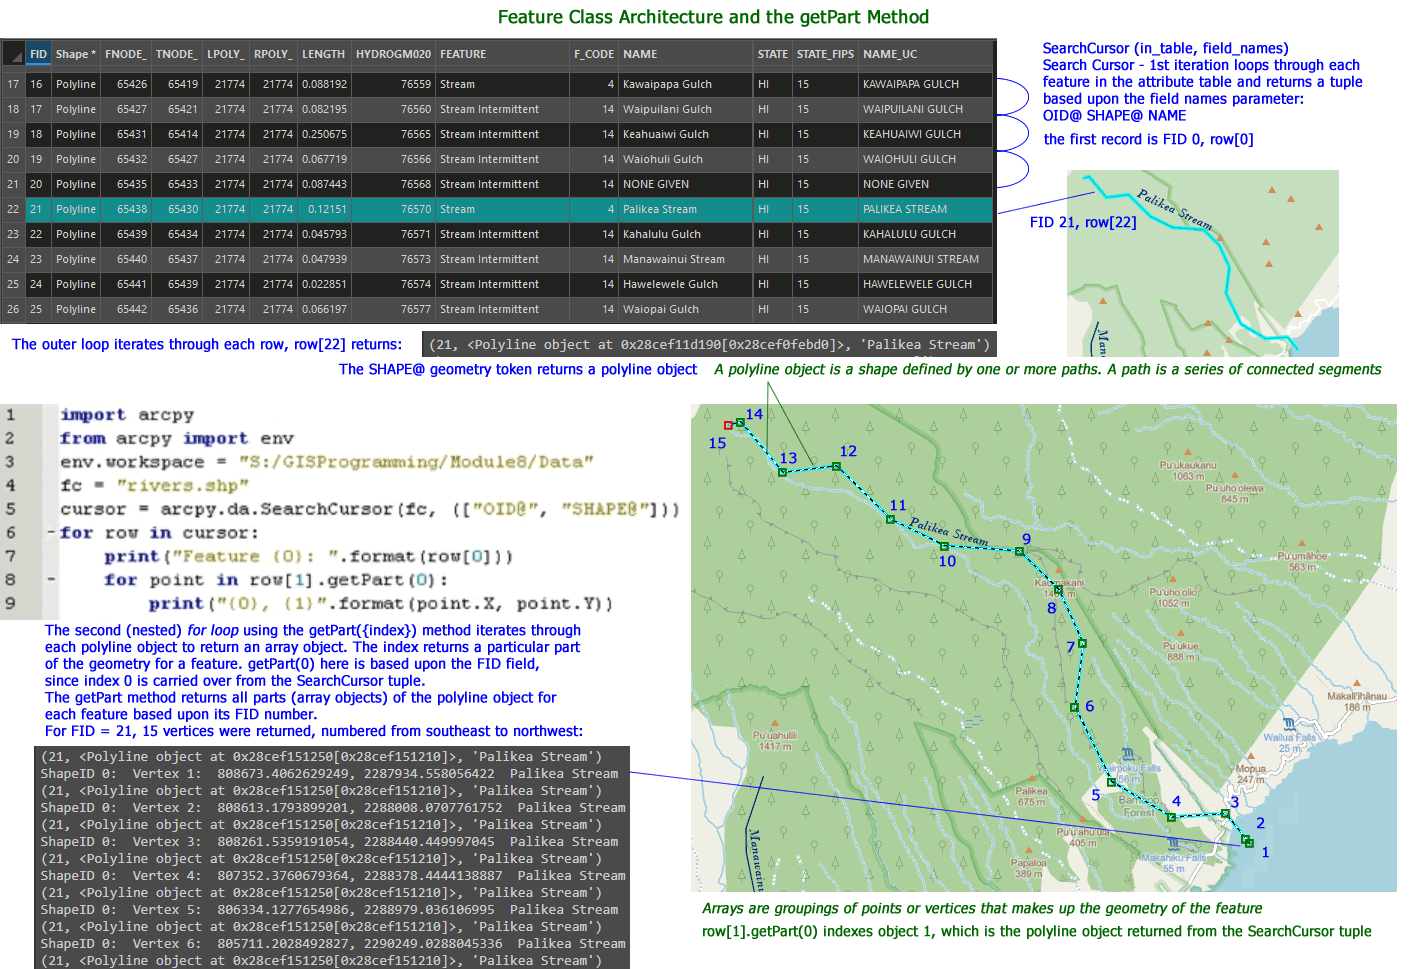Select the red end vertex 15 marker
This screenshot has width=1426, height=969.
(728, 426)
